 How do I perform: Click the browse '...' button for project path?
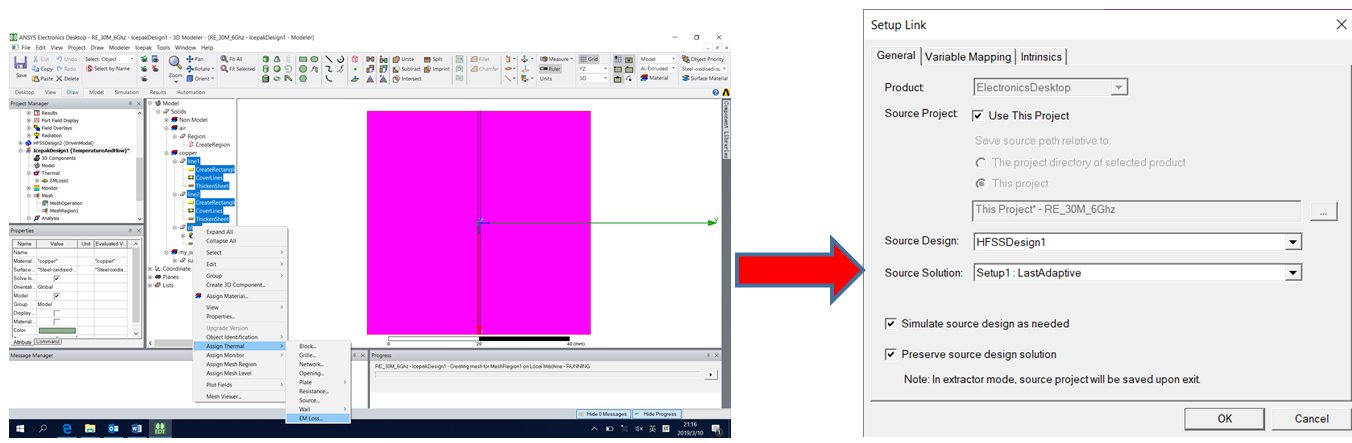1322,211
